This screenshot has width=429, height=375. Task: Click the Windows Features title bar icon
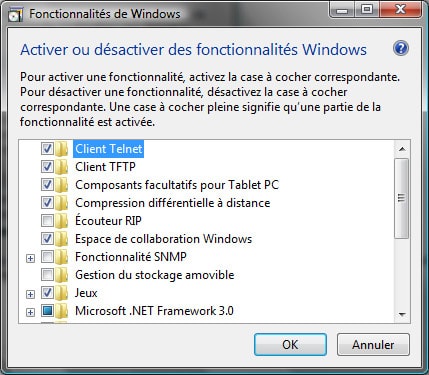pyautogui.click(x=15, y=15)
